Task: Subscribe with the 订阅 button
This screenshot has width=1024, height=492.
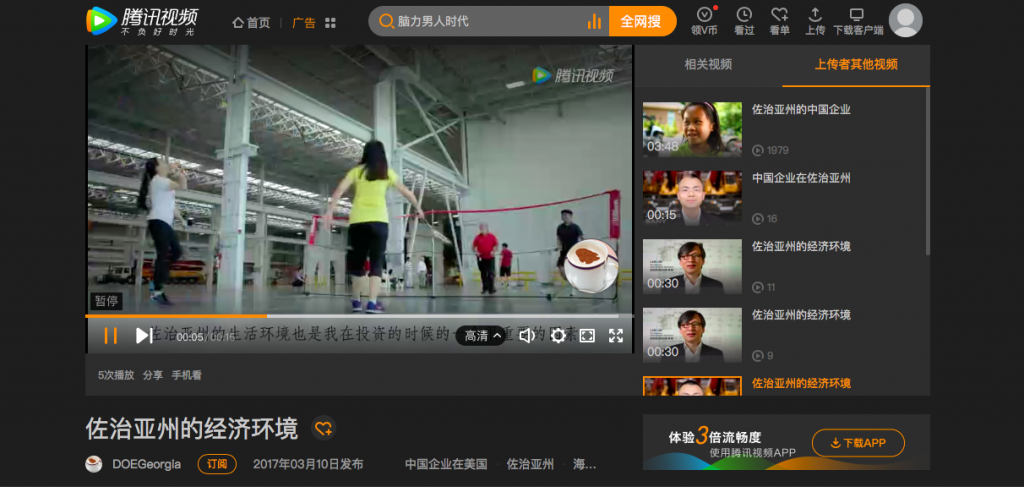Action: [217, 464]
